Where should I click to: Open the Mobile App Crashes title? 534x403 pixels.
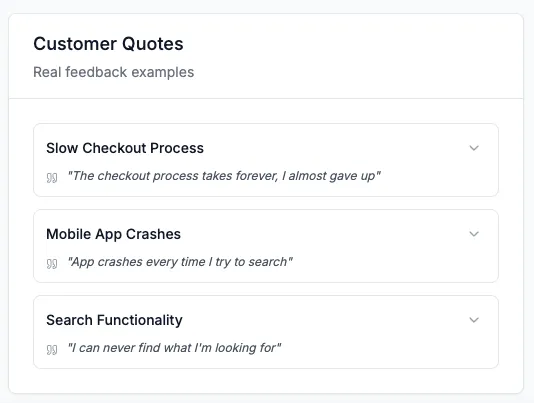tap(113, 234)
